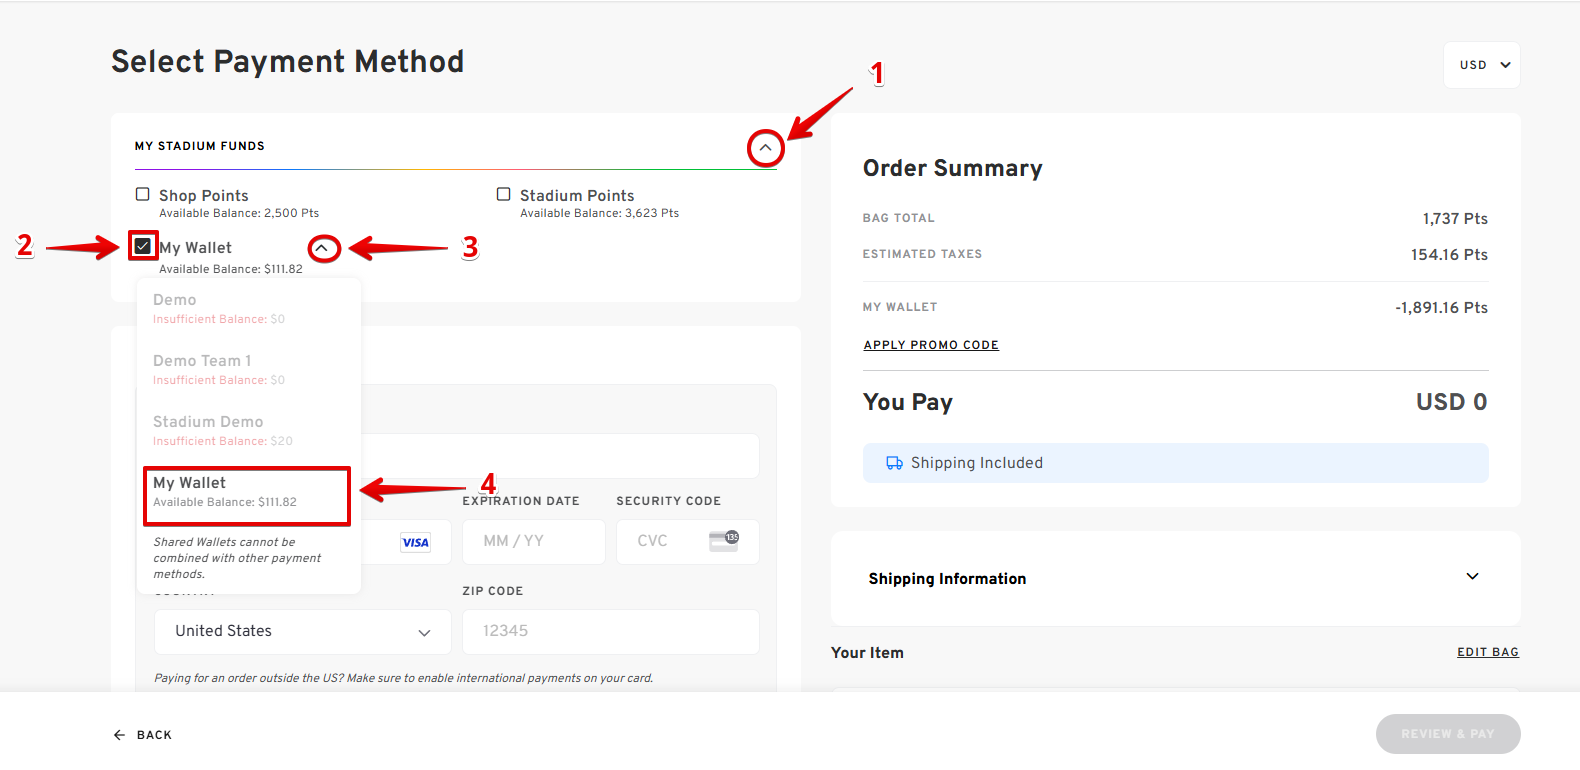Click the CVC card security icon

[724, 541]
